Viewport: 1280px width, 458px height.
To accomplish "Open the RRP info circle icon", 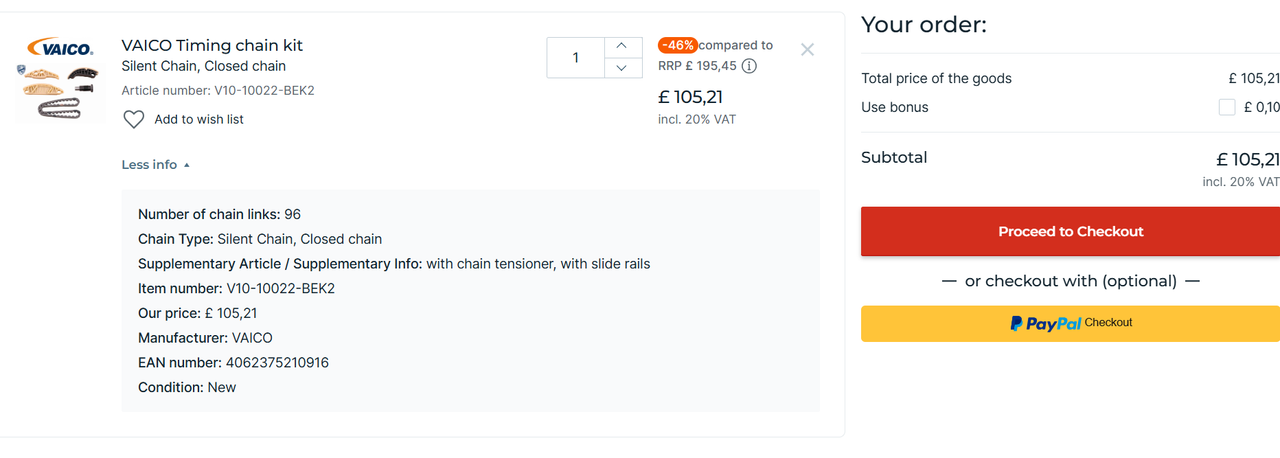I will click(749, 66).
